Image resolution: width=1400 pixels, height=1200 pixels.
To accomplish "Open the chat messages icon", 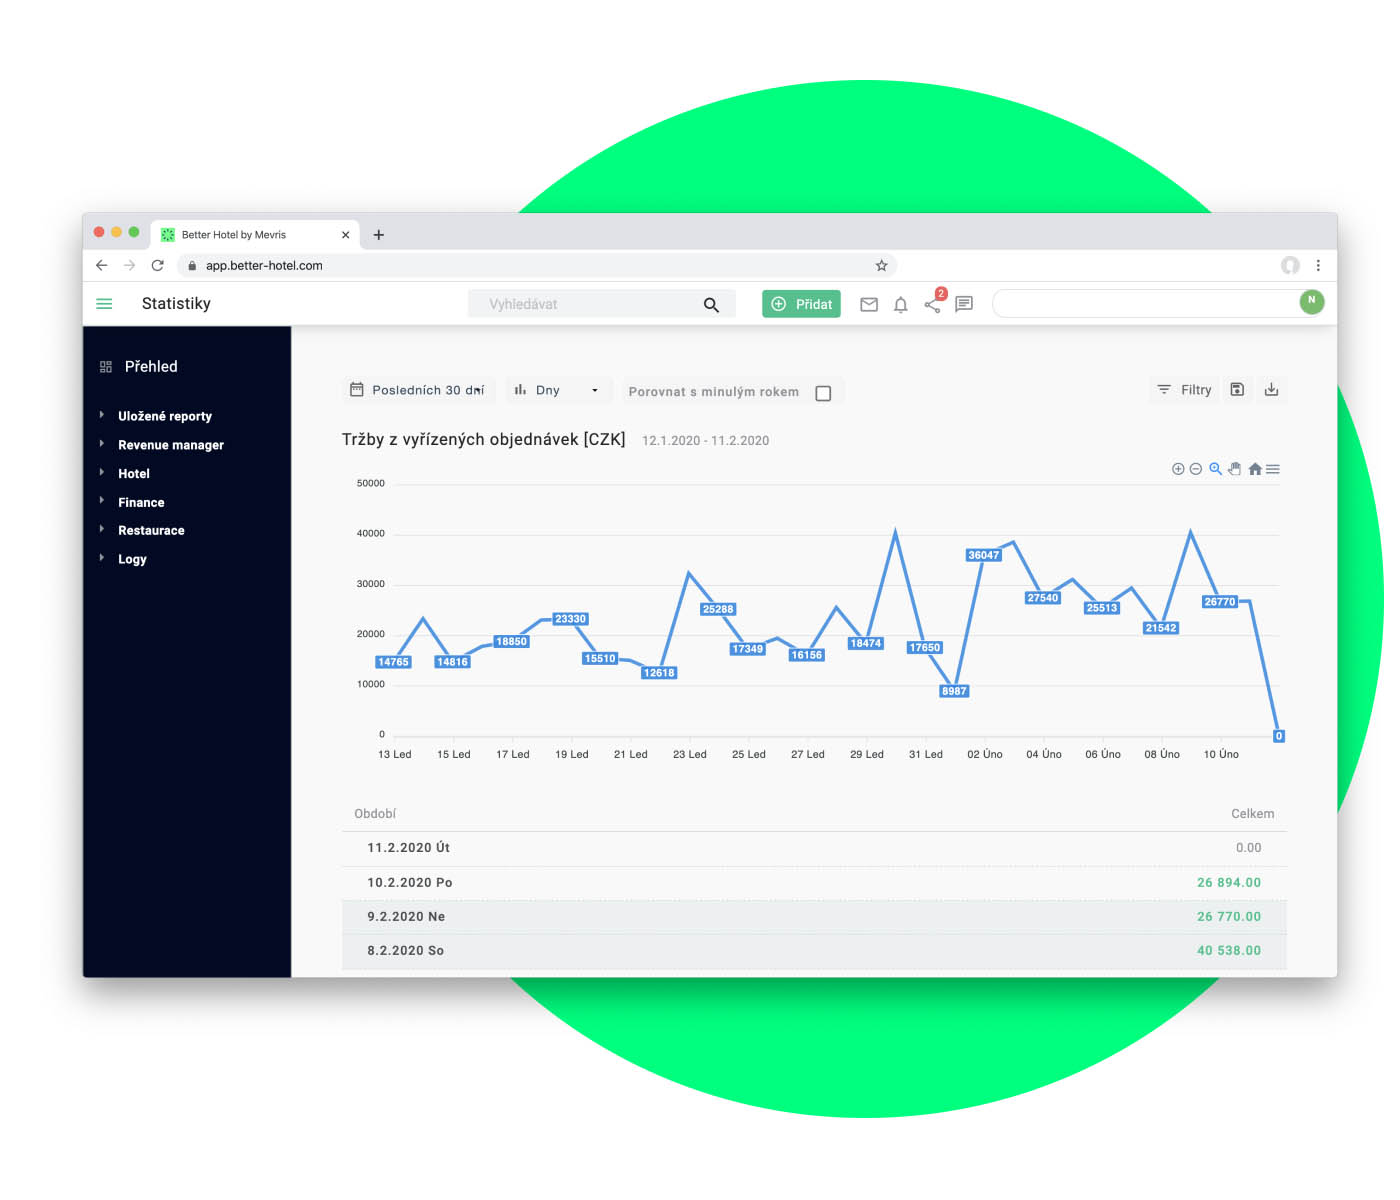I will [964, 304].
